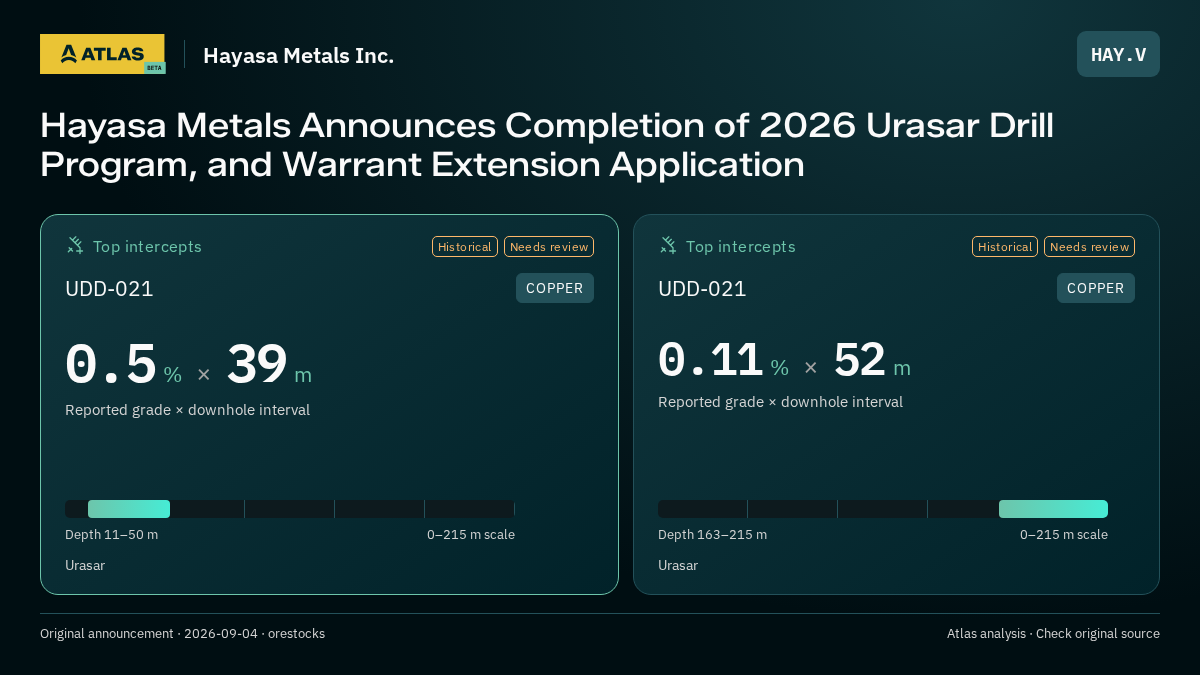Click the Urasar label in the 0.5% card
Viewport: 1200px width, 675px height.
[x=85, y=566]
